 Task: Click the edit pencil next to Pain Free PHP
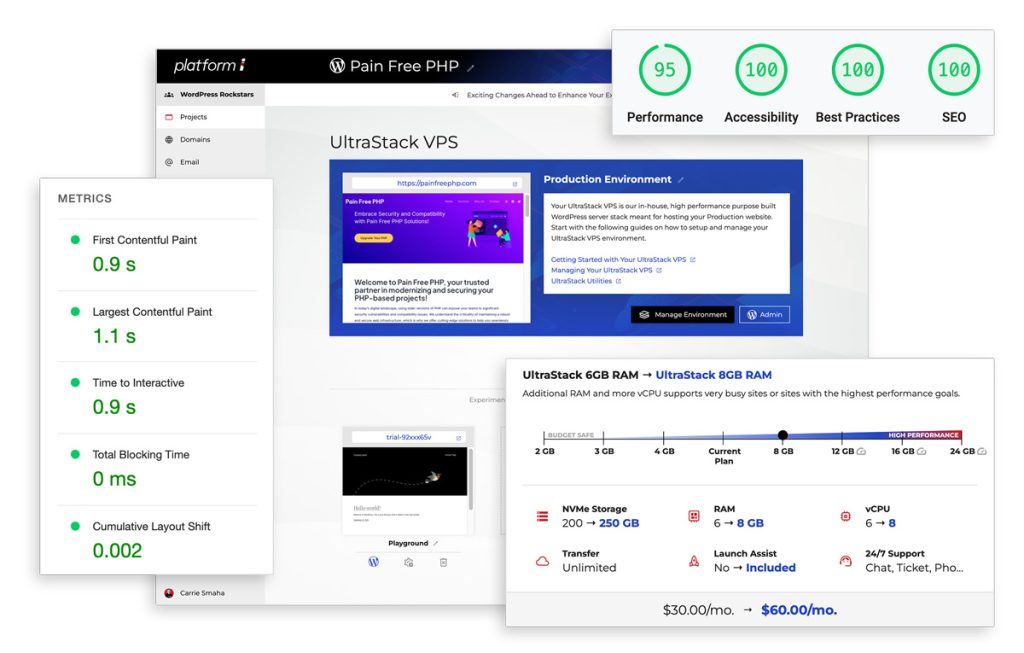click(470, 68)
